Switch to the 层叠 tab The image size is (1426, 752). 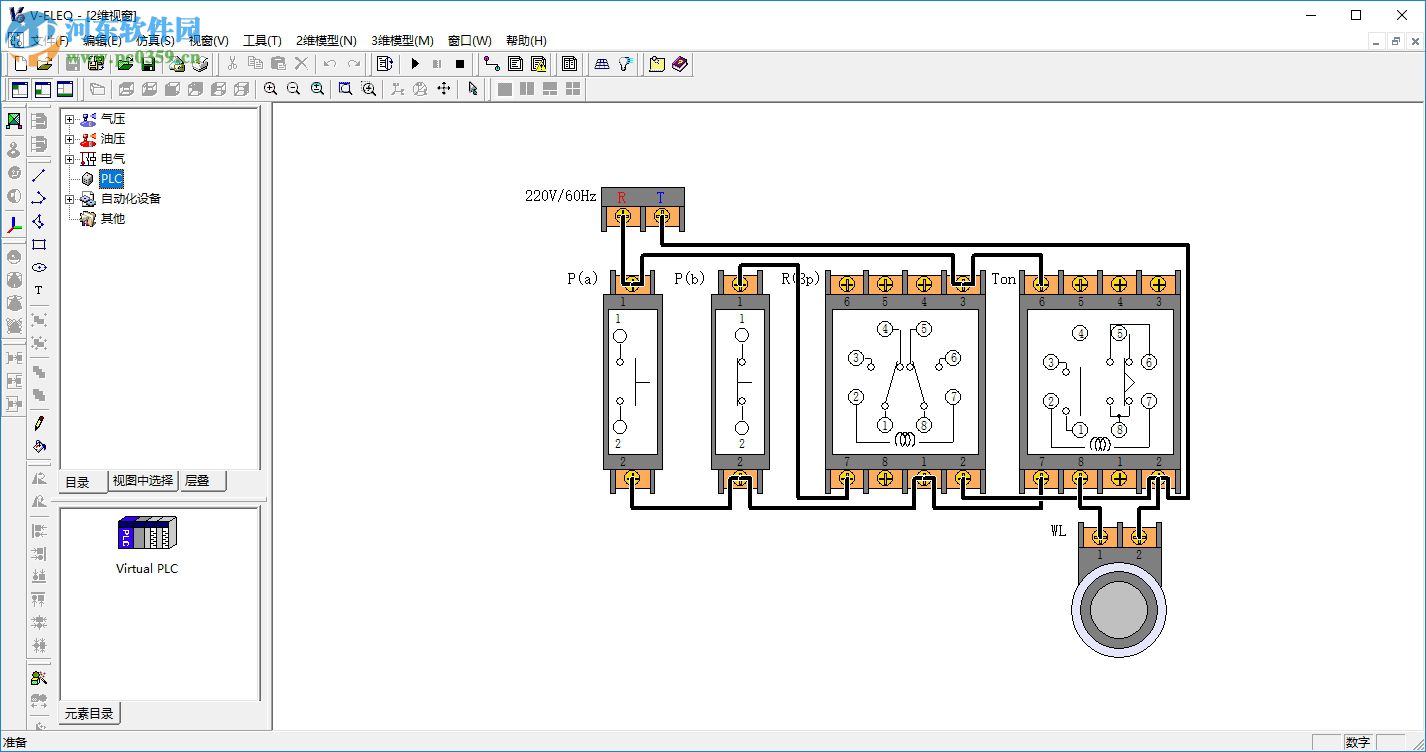[196, 481]
